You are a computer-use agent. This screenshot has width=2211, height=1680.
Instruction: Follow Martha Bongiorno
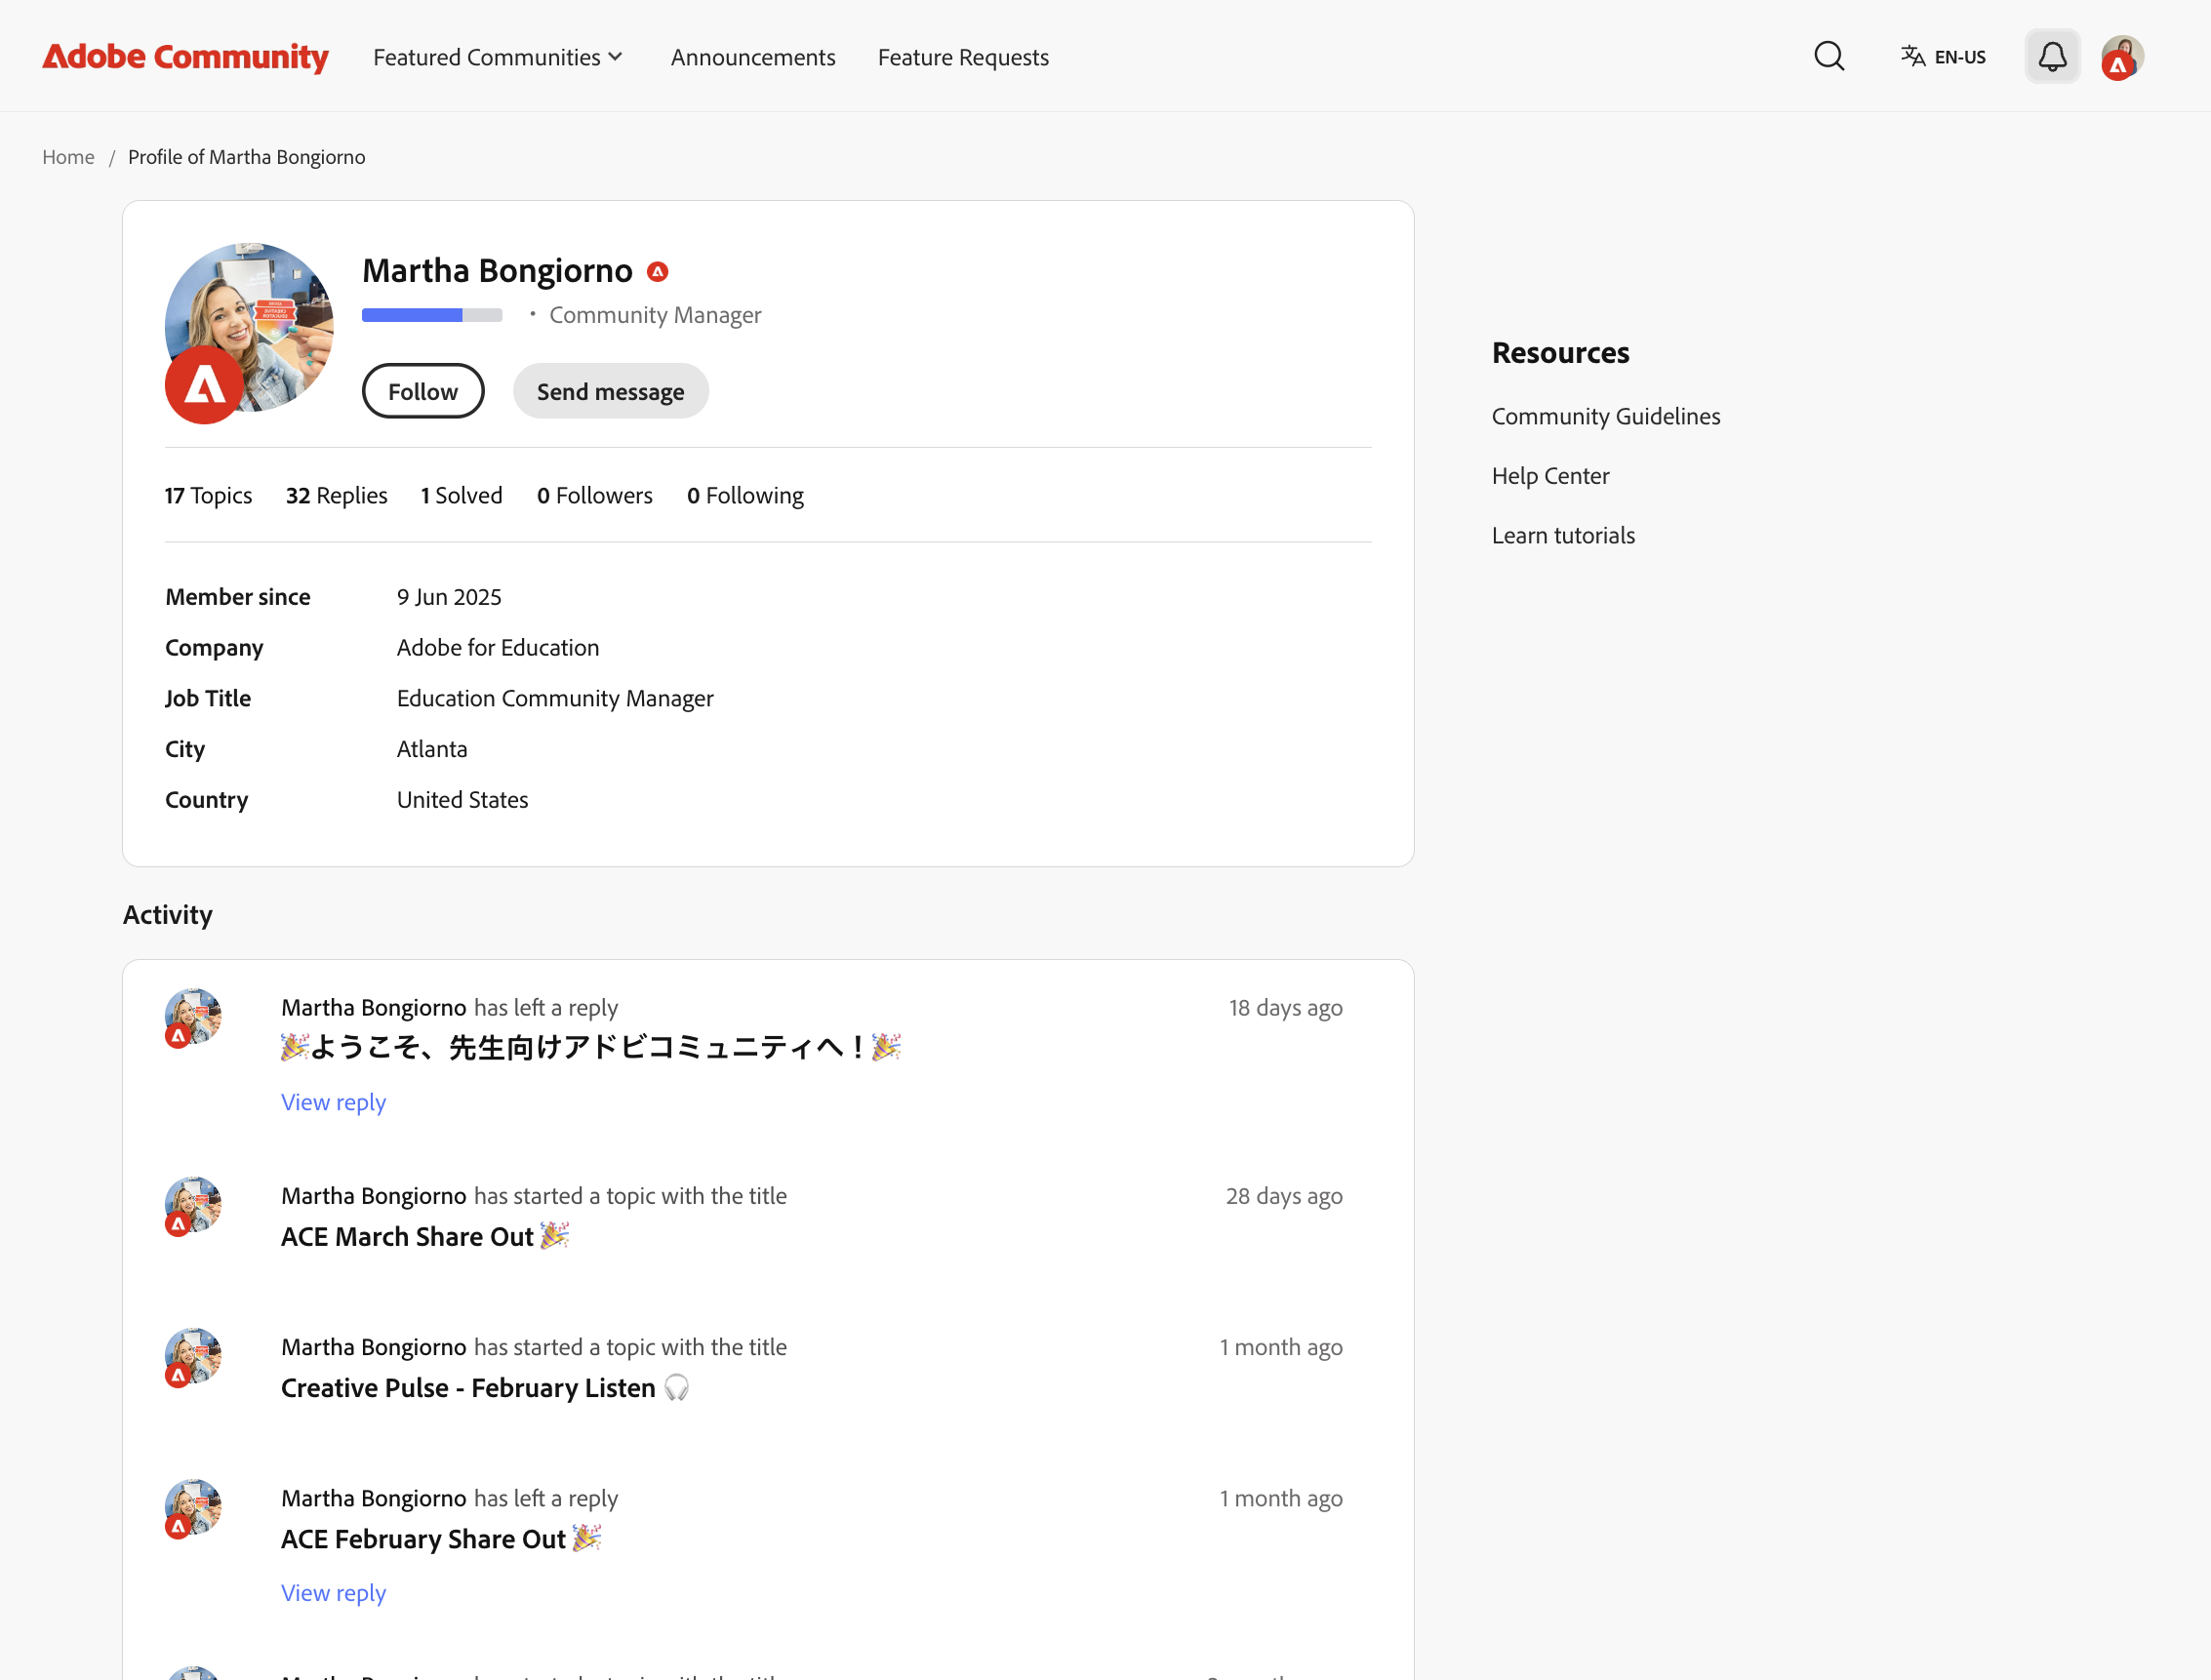tap(423, 391)
